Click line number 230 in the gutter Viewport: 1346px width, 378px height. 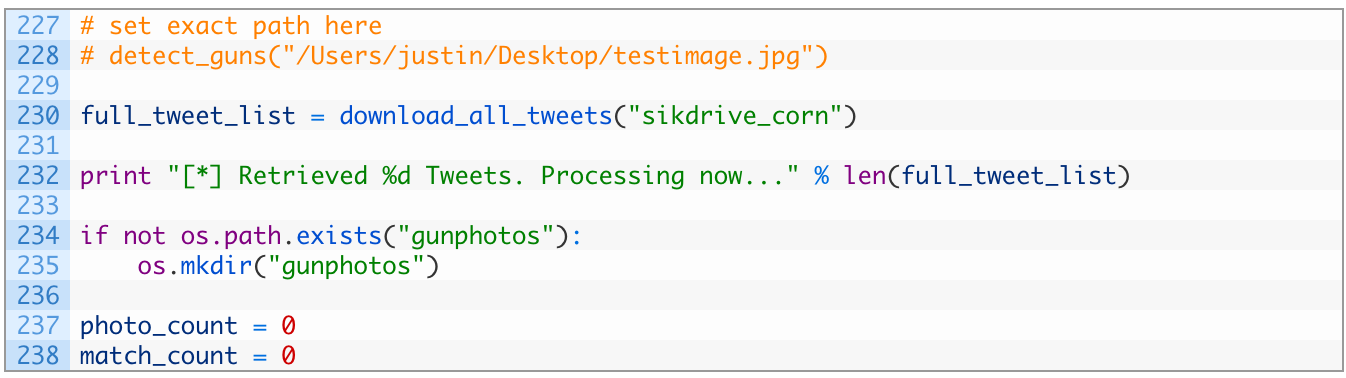click(x=37, y=116)
